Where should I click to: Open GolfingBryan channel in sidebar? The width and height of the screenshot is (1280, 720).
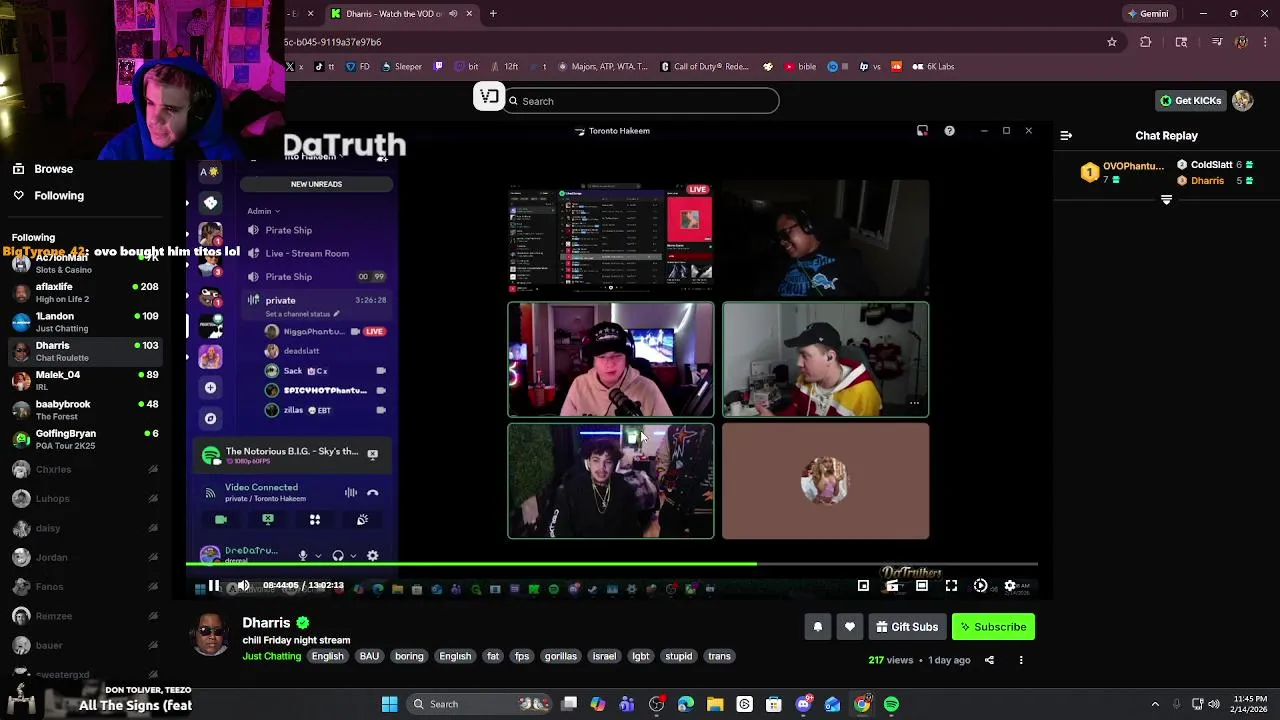pyautogui.click(x=85, y=439)
